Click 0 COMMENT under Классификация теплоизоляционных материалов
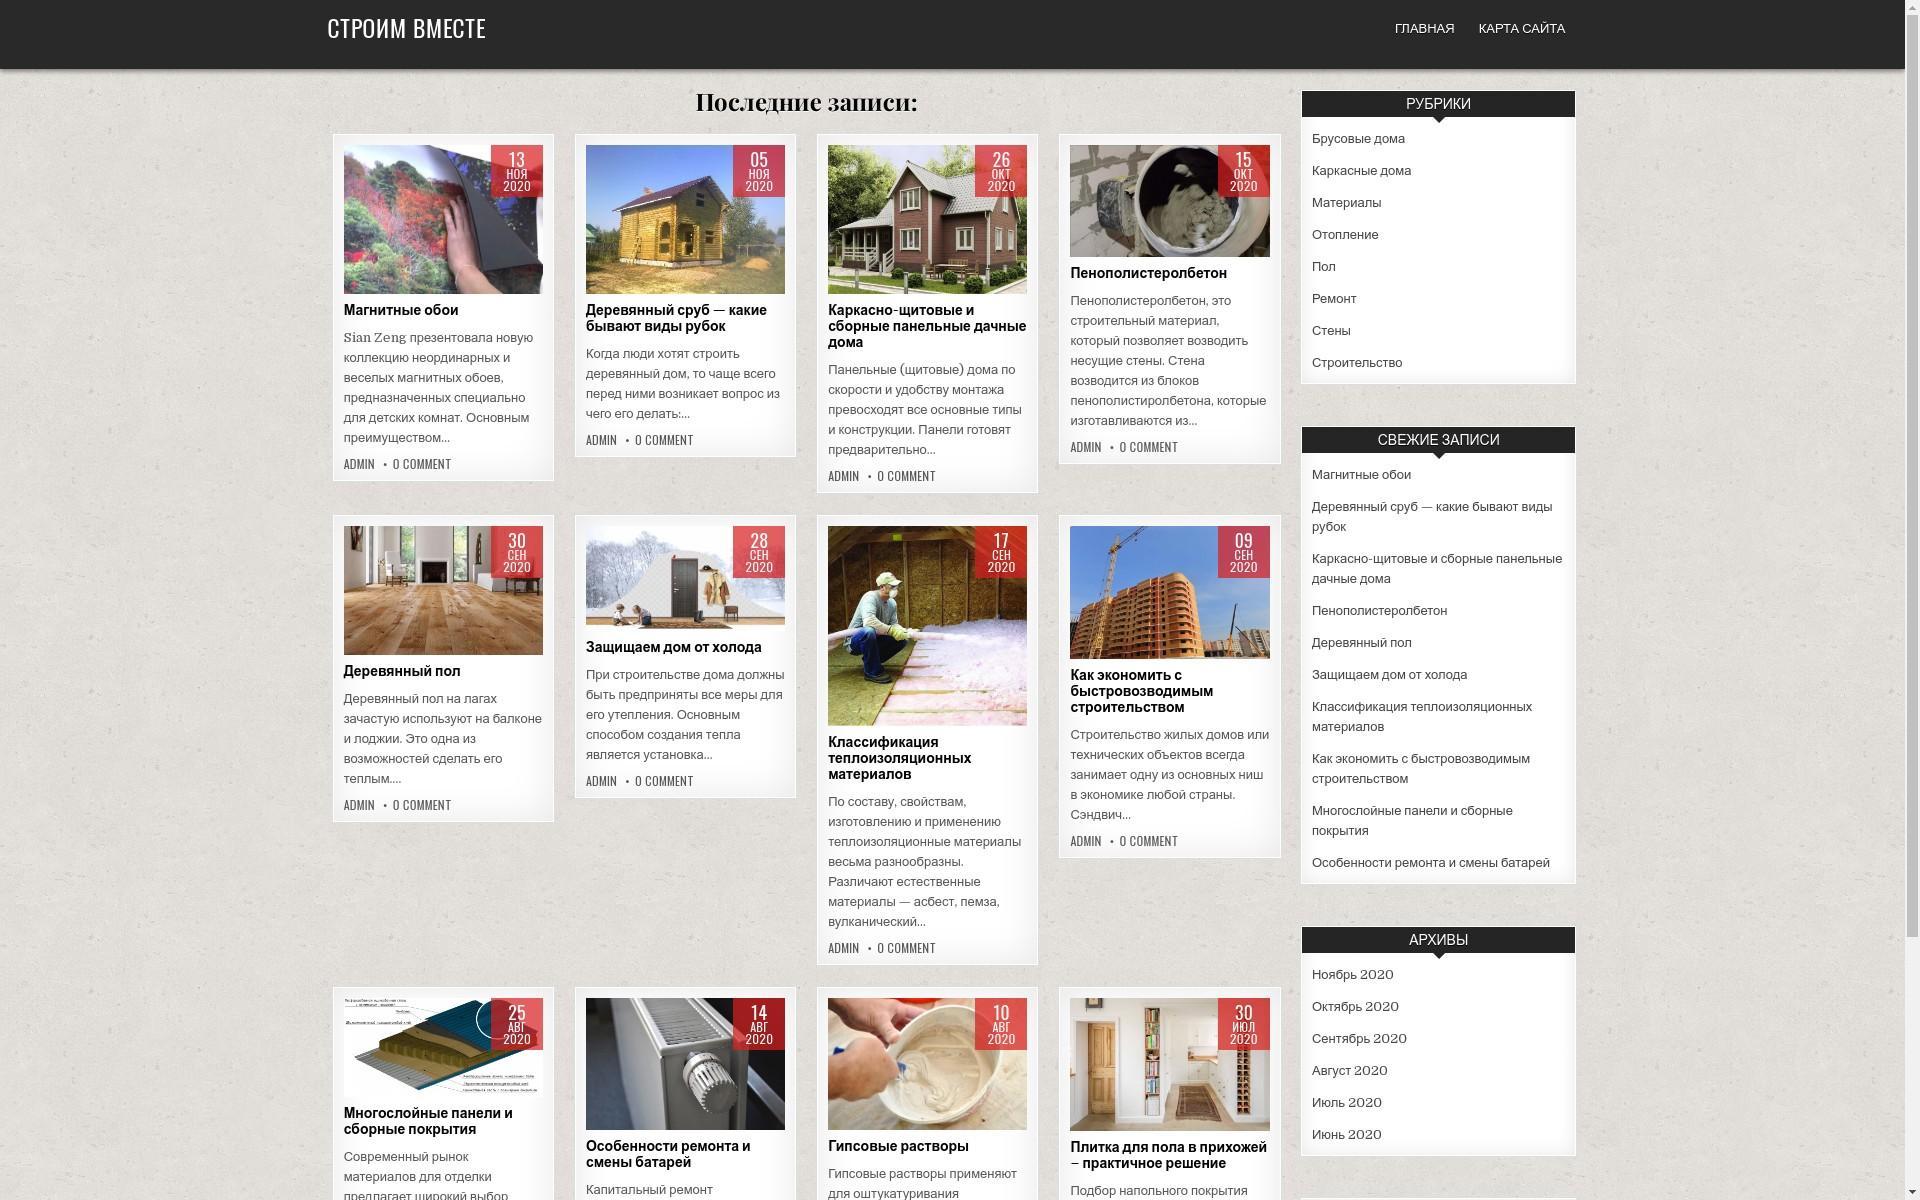Screen dimensions: 1920x1200 click(x=906, y=949)
